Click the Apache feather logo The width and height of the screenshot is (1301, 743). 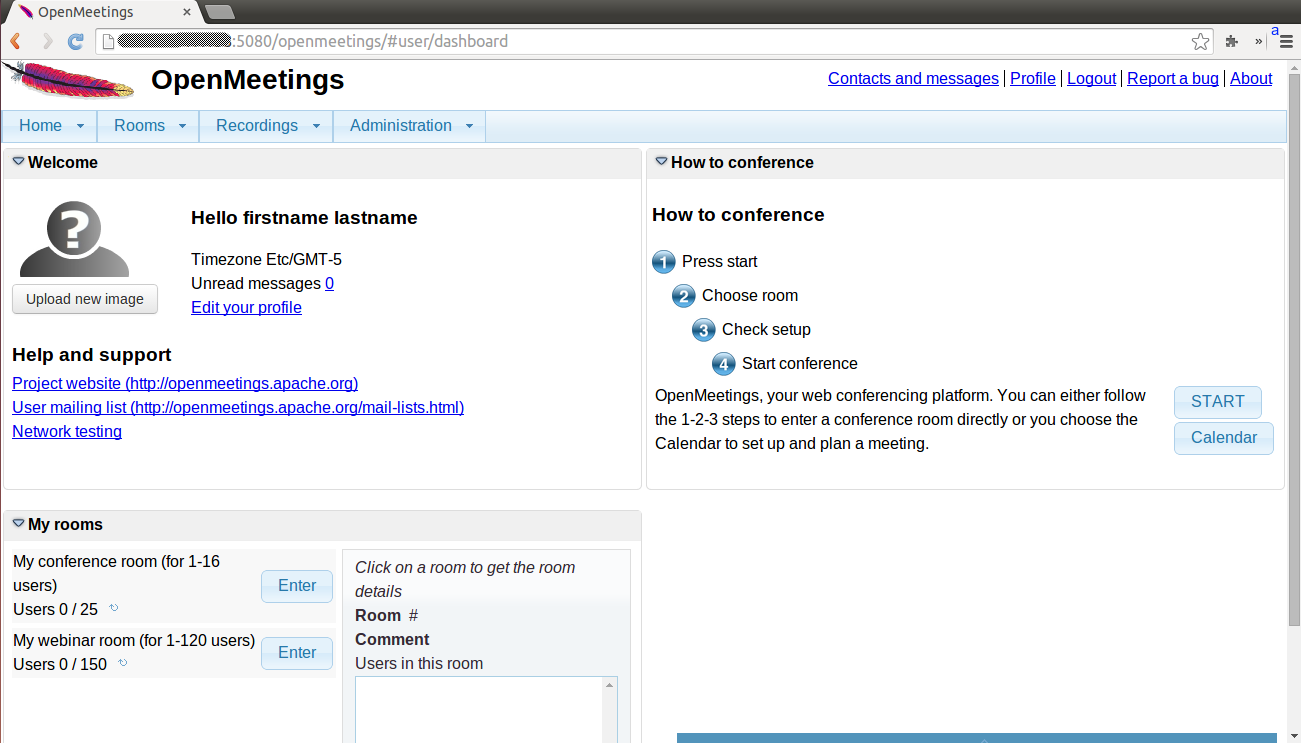68,80
